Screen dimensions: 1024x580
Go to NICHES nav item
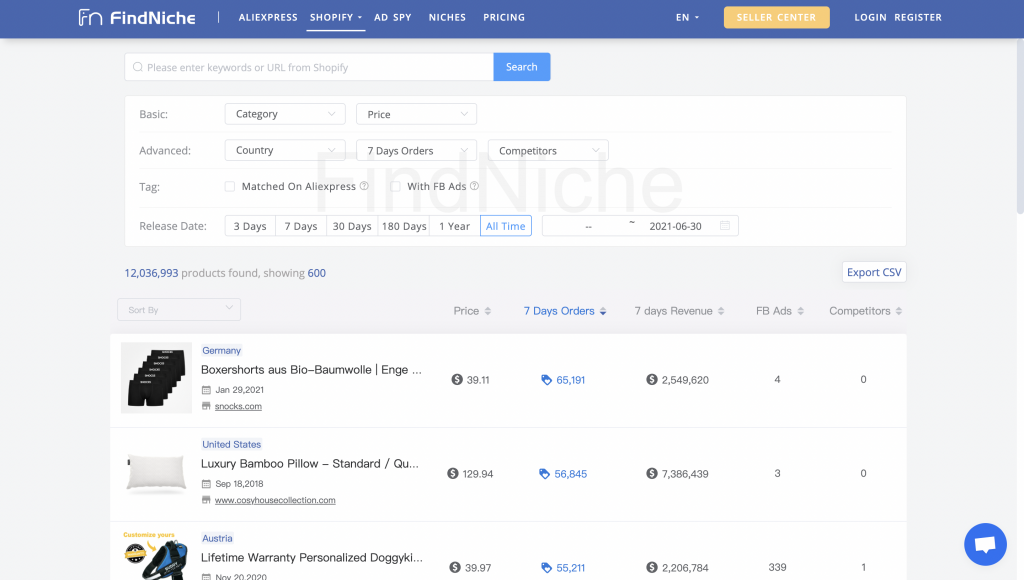point(447,18)
